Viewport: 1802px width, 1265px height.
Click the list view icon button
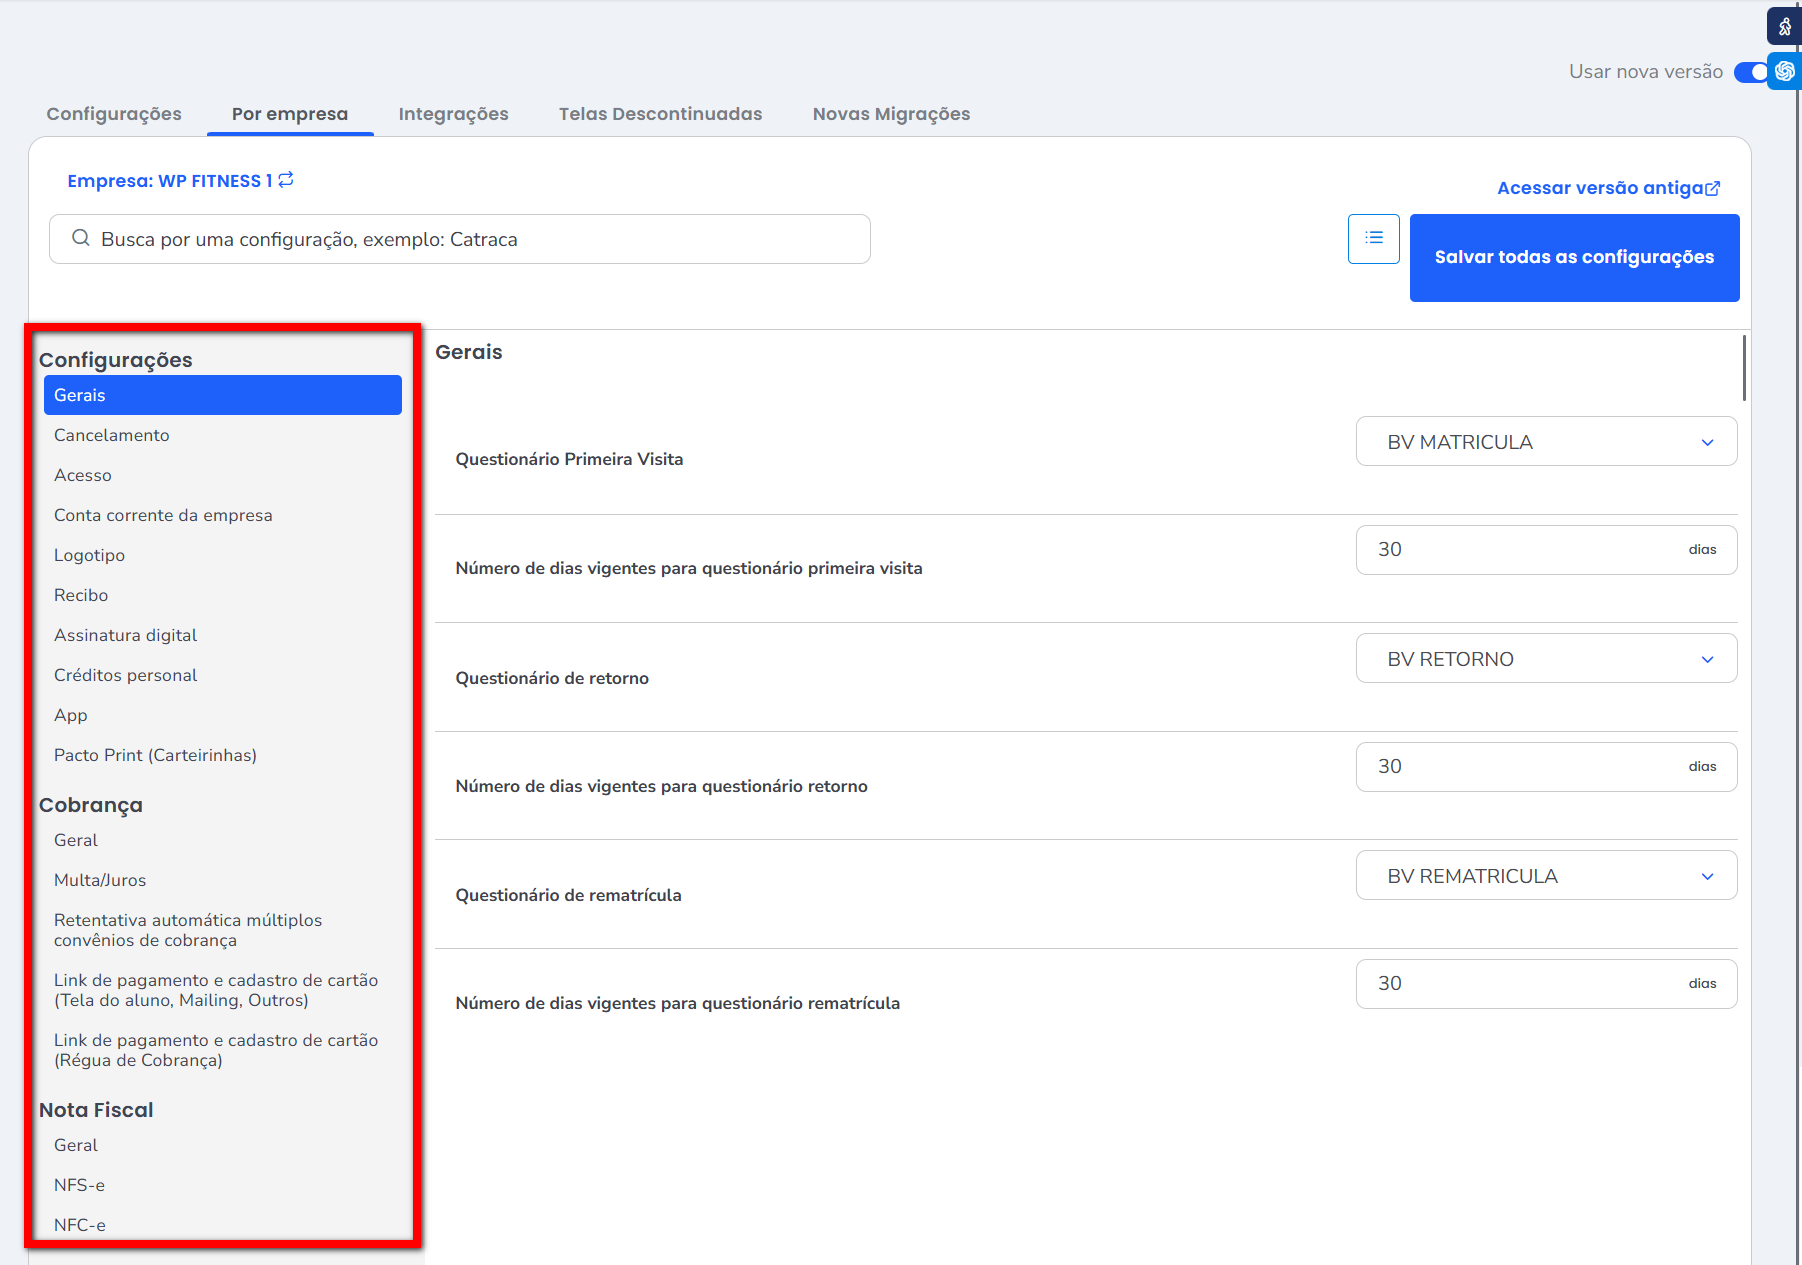click(1373, 239)
